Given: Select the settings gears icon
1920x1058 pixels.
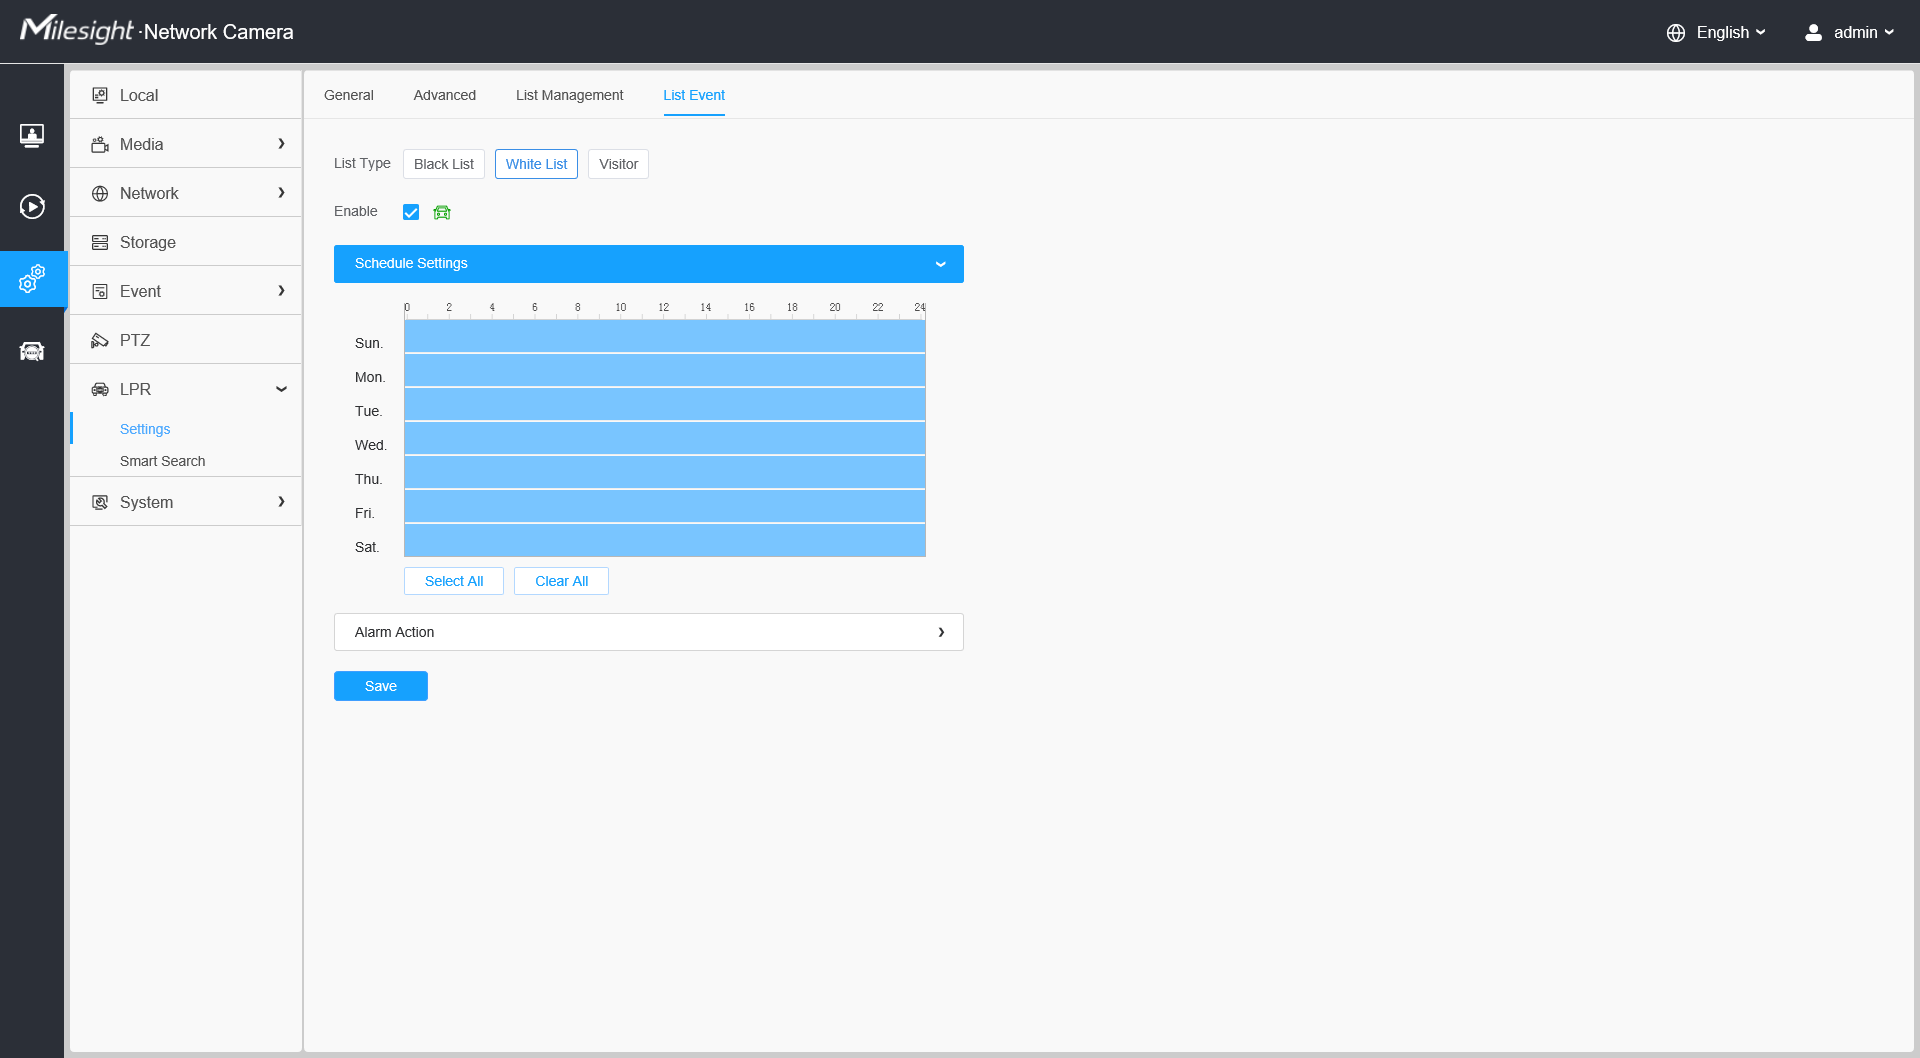Looking at the screenshot, I should (32, 279).
